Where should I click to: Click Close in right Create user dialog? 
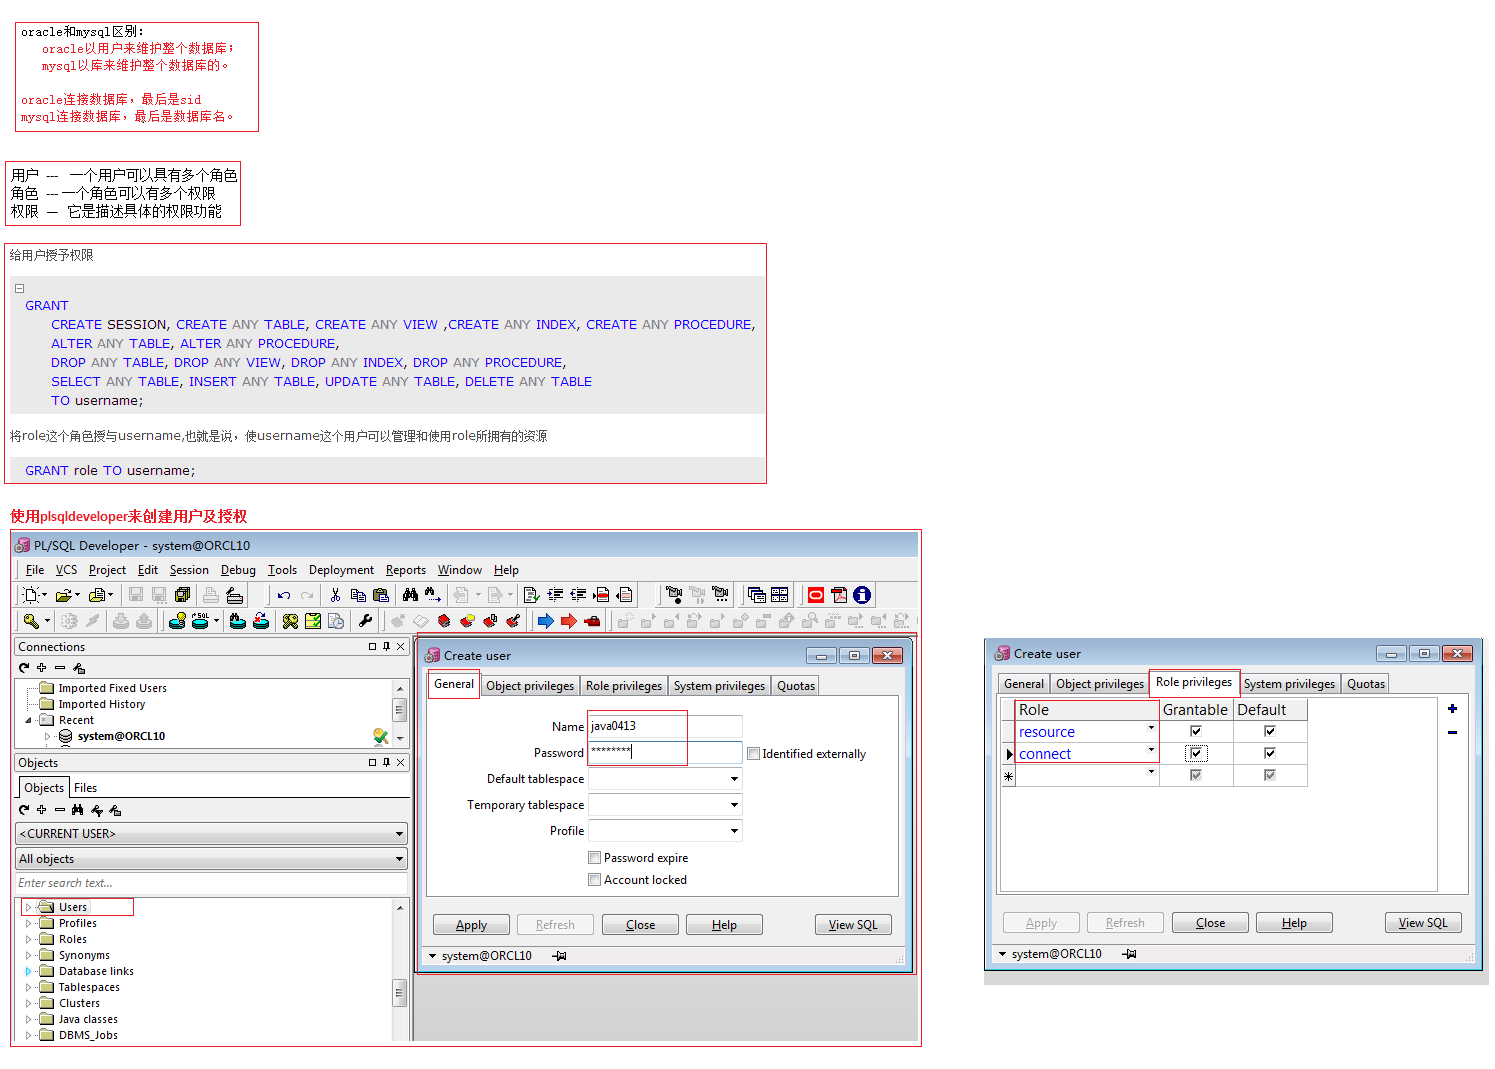[x=1210, y=923]
